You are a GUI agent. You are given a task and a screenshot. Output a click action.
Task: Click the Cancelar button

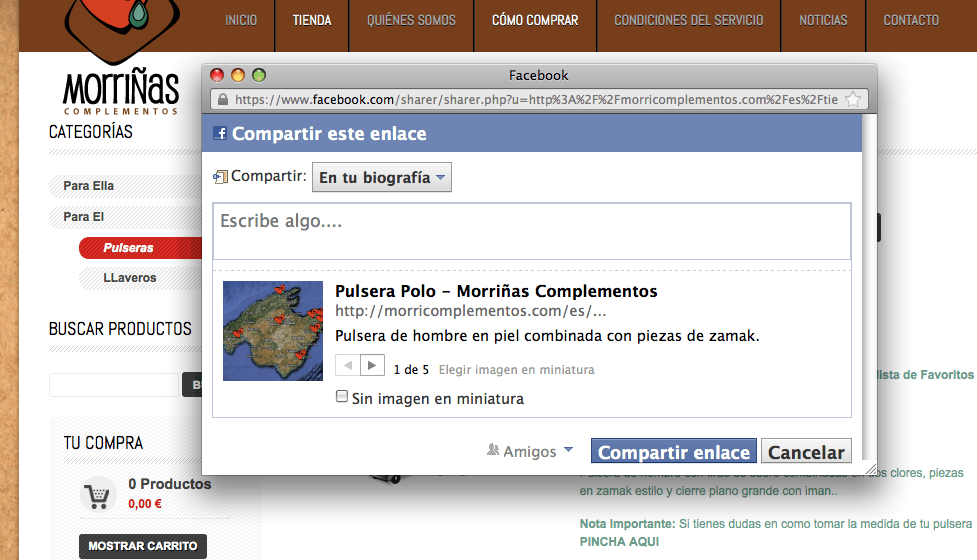click(x=806, y=452)
